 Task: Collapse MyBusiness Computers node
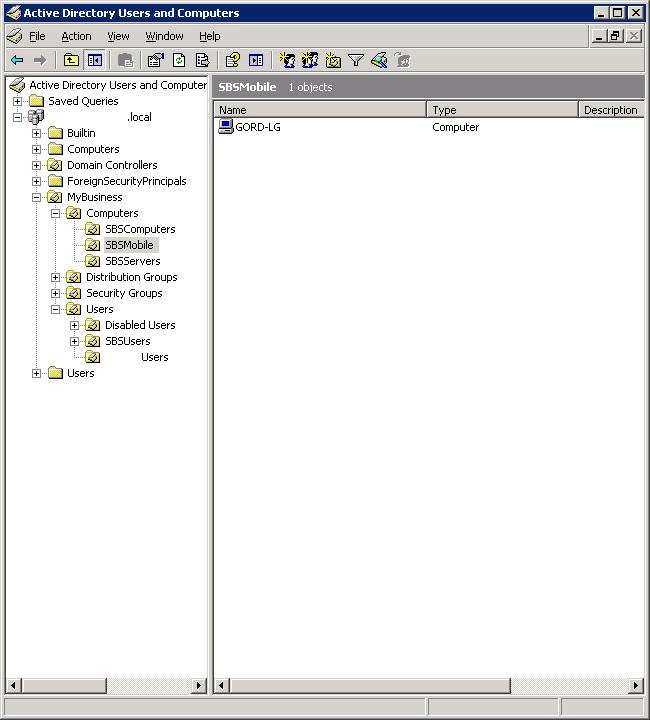[56, 214]
